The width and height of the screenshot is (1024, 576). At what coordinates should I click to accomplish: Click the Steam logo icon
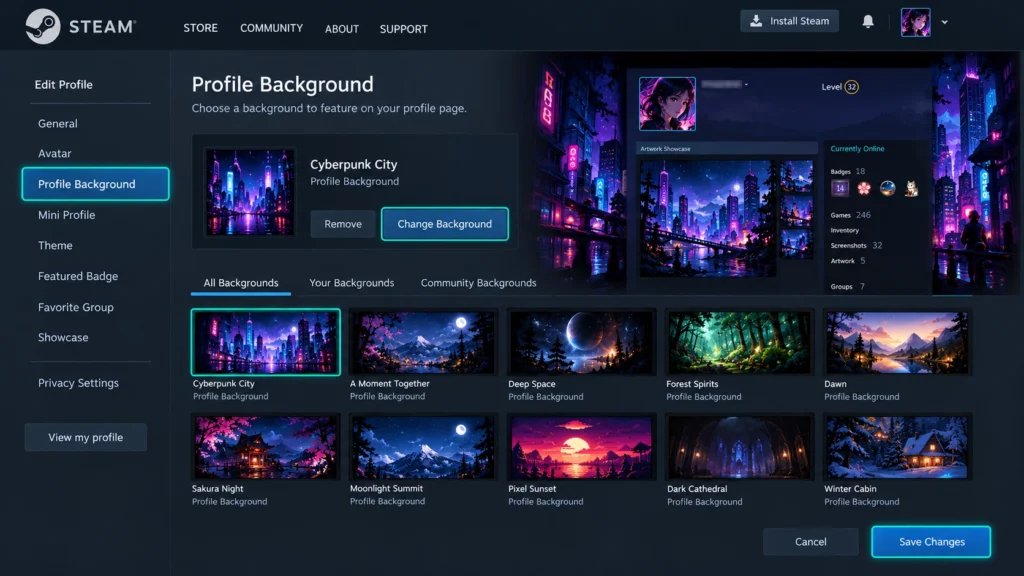click(43, 26)
